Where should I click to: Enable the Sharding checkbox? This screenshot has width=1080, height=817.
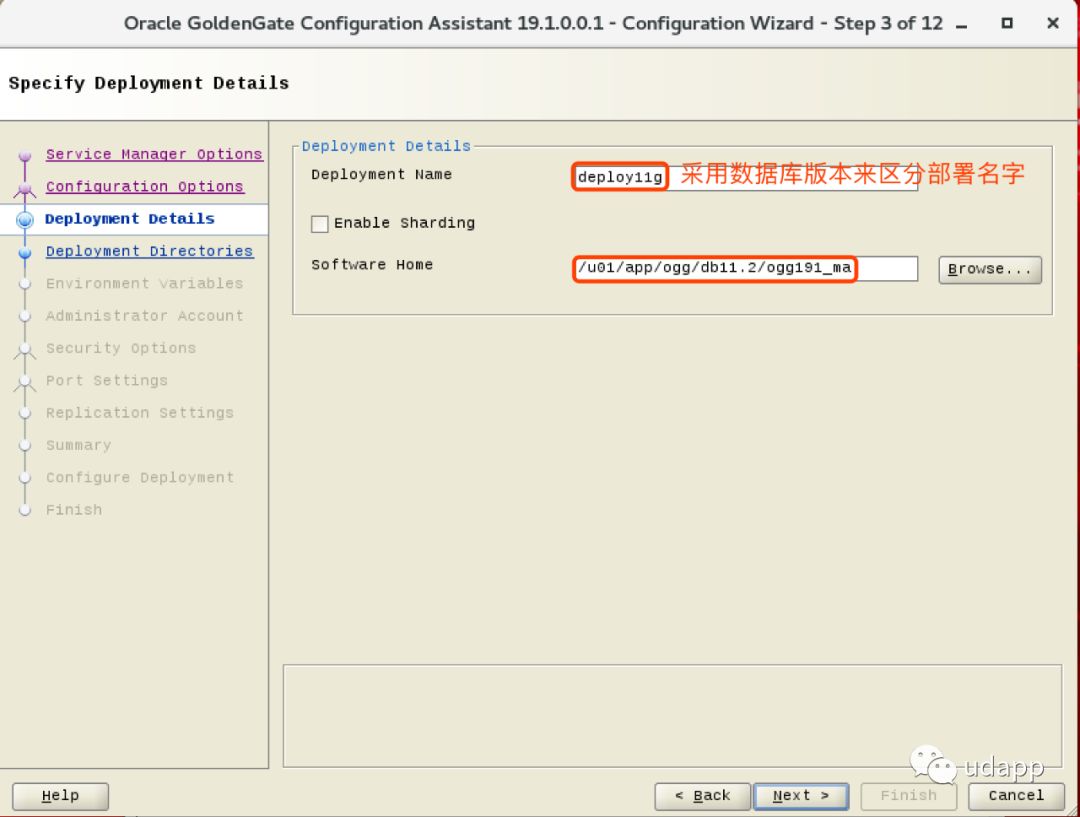320,224
